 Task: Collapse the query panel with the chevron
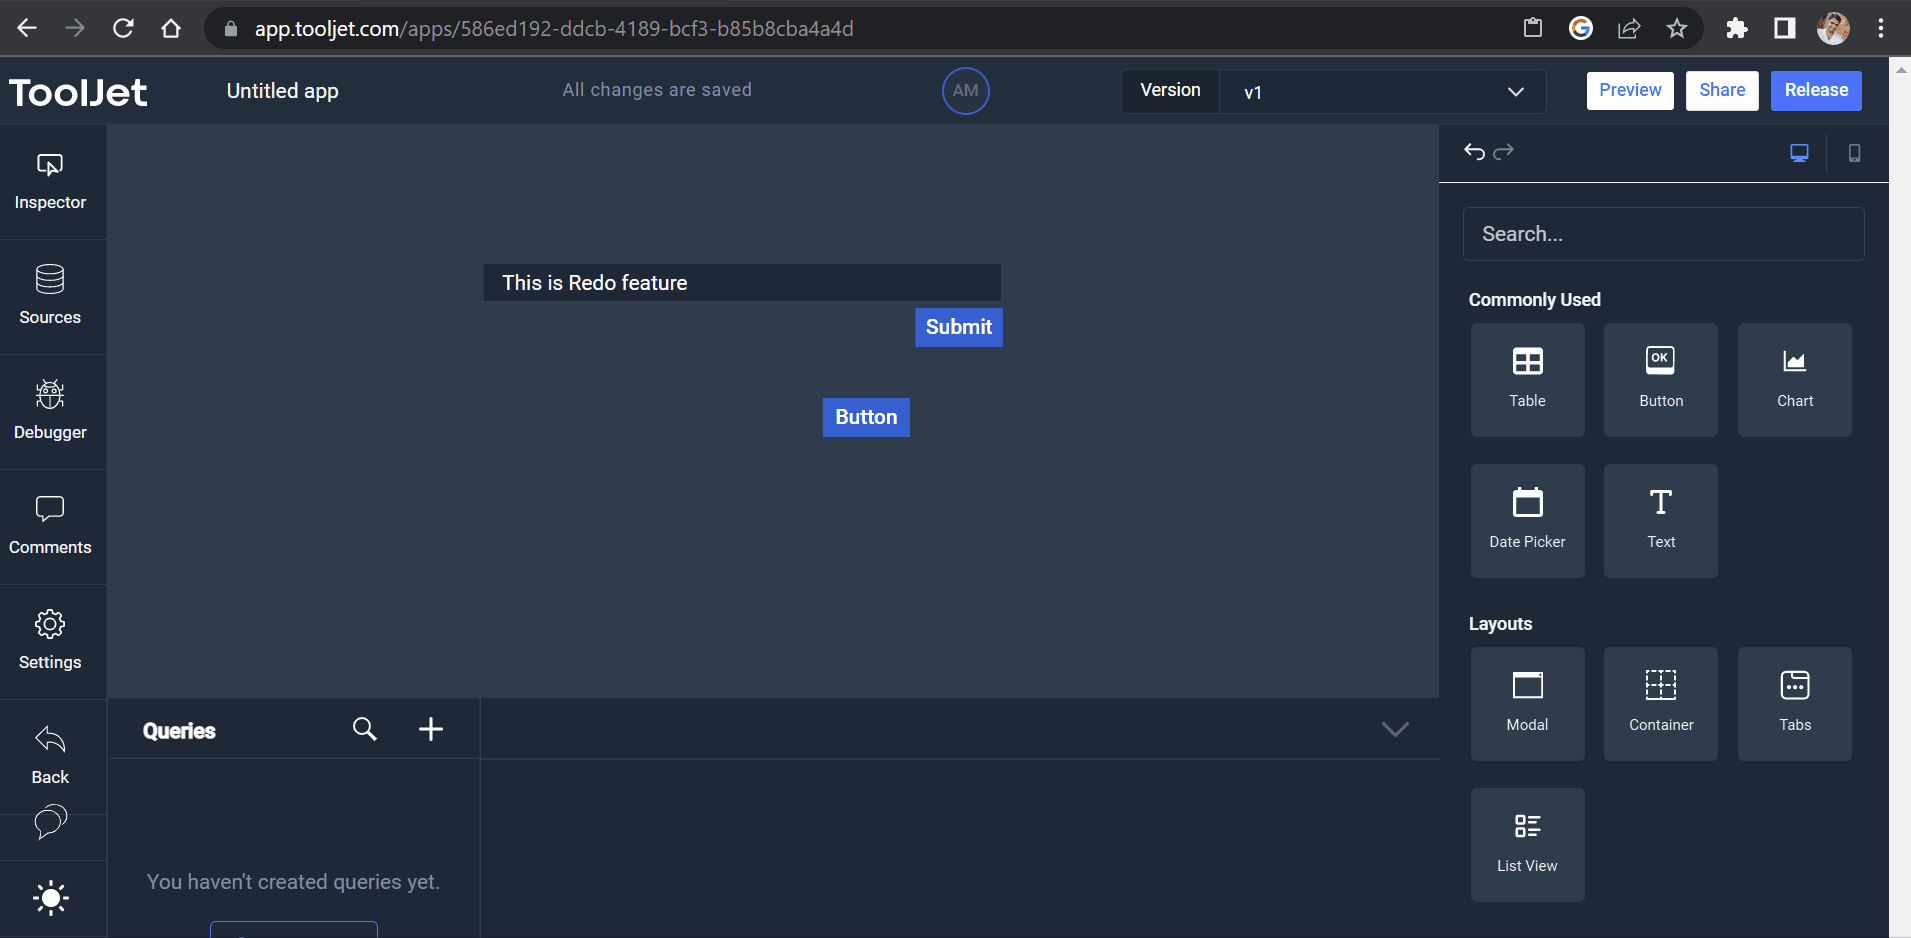[1395, 729]
